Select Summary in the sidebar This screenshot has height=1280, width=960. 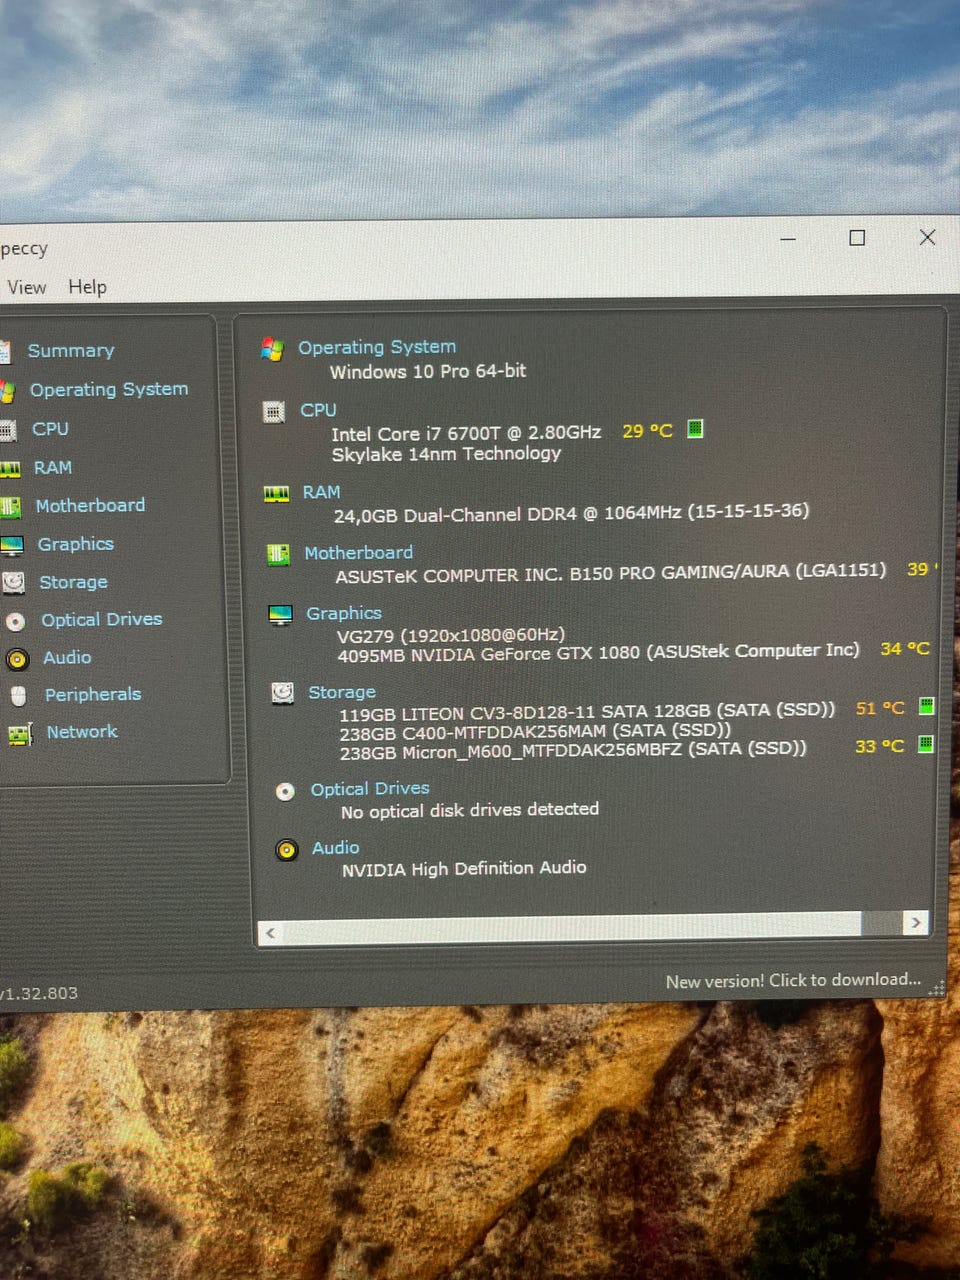click(71, 351)
